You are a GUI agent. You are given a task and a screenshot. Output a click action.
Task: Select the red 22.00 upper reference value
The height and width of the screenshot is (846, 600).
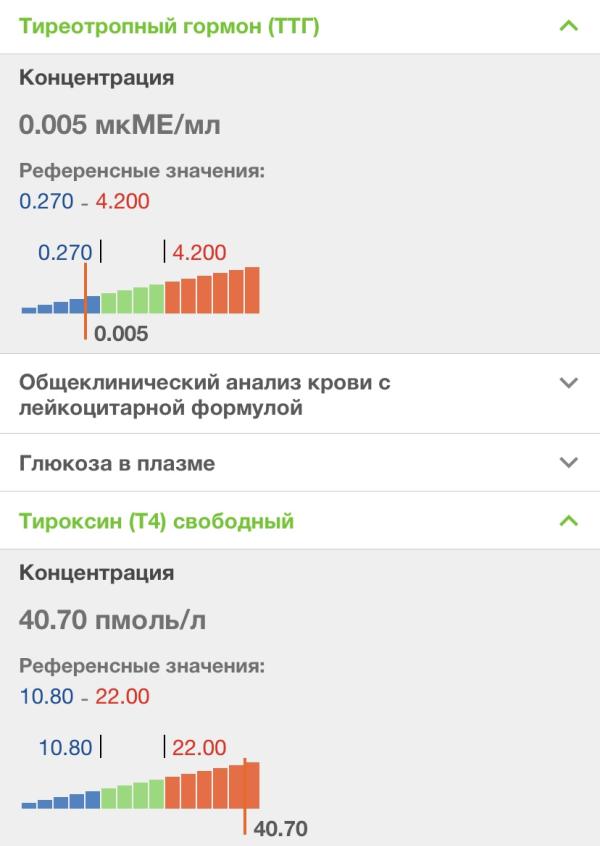point(122,696)
